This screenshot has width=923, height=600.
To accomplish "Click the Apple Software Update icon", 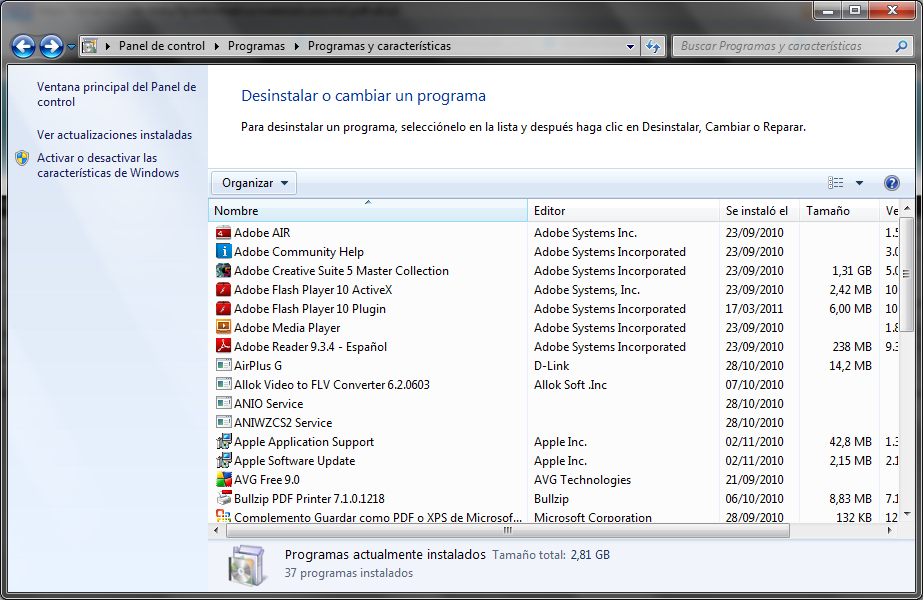I will tap(224, 461).
